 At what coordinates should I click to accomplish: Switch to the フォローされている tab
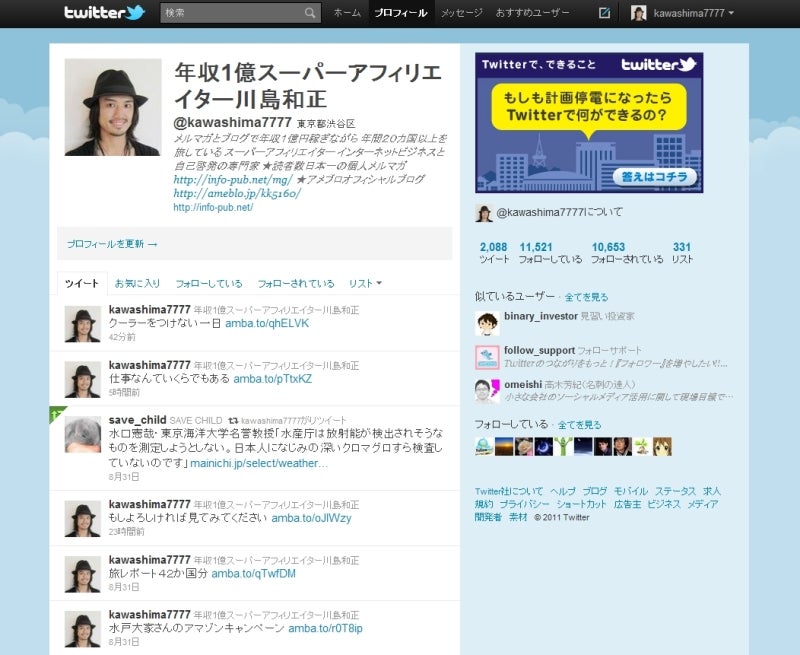coord(296,283)
